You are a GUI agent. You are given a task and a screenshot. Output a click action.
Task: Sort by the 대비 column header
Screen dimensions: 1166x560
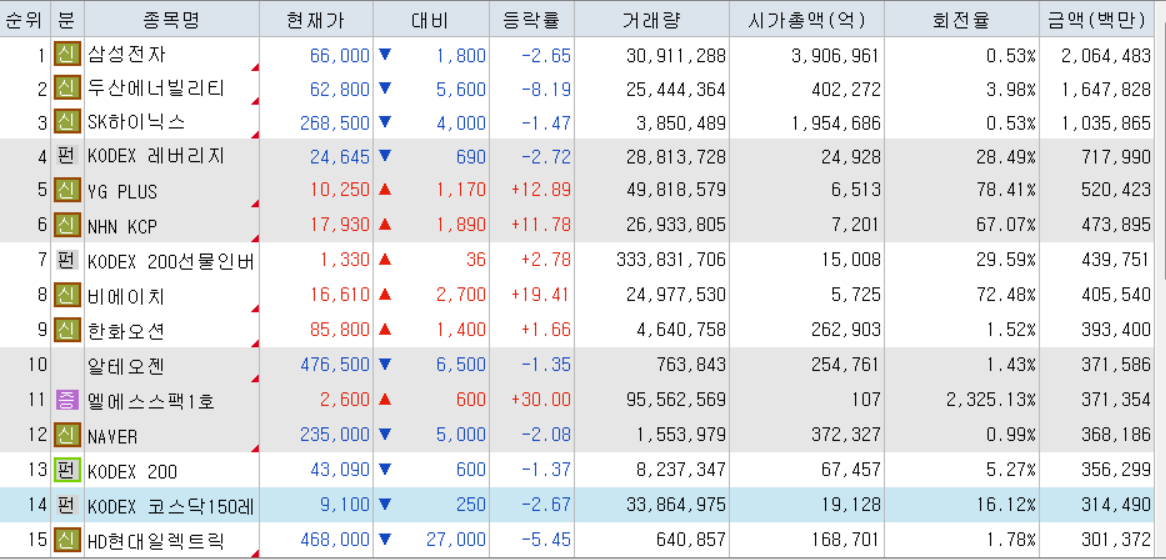431,19
